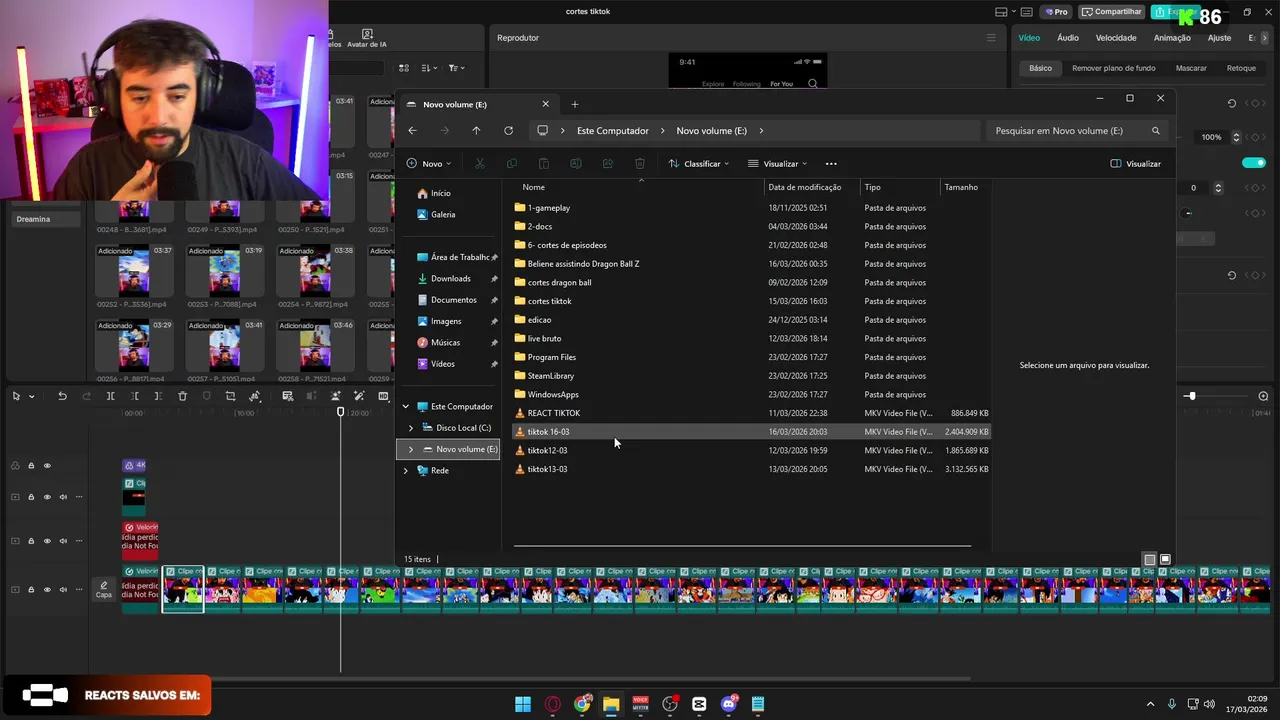
Task: Click the zoom-in magnifier at timeline right edge
Action: (x=1263, y=396)
